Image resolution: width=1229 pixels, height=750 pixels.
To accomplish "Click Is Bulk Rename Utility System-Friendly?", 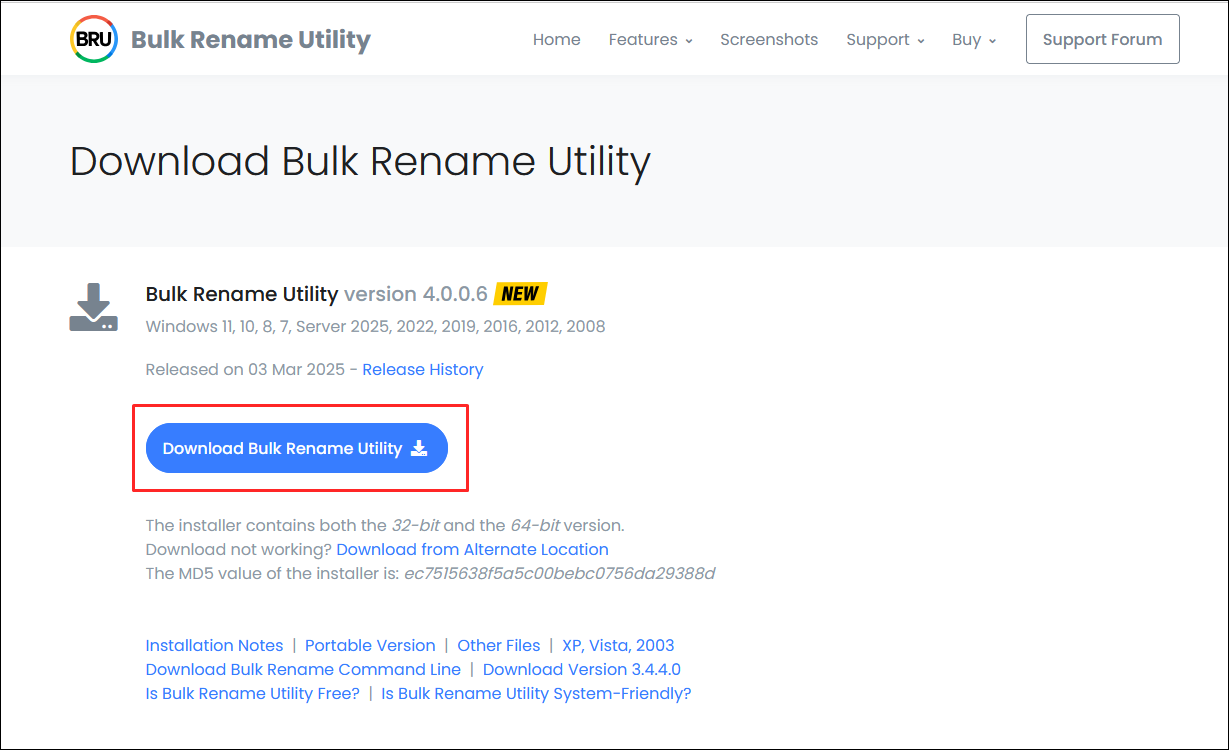I will 536,693.
